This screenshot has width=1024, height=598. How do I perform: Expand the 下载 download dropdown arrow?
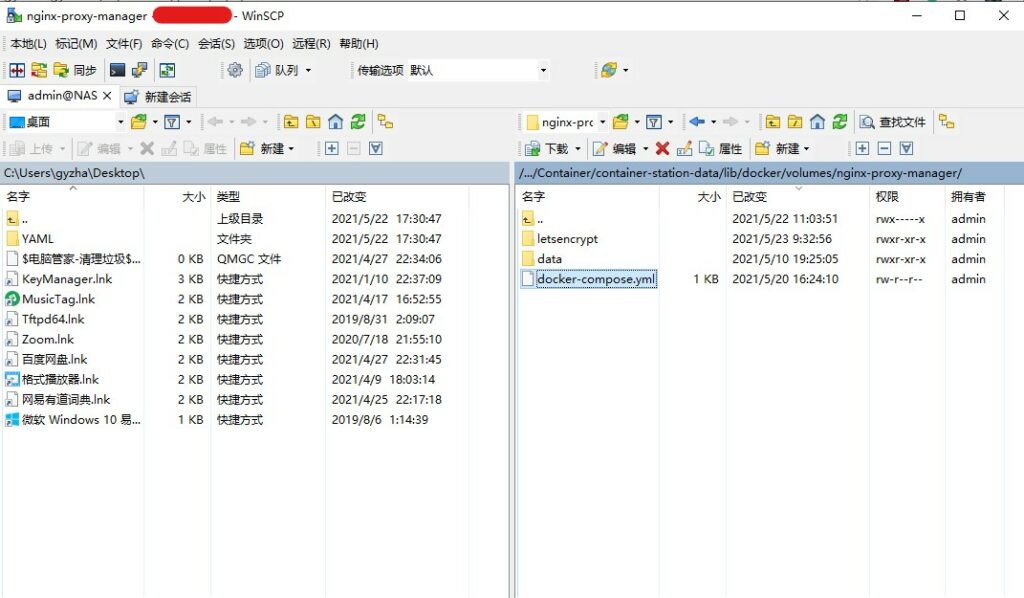click(578, 149)
